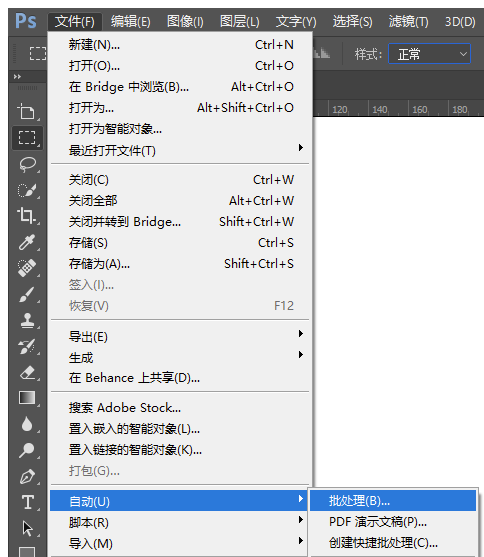Select the Lasso tool
This screenshot has height=557, width=484.
pyautogui.click(x=27, y=164)
